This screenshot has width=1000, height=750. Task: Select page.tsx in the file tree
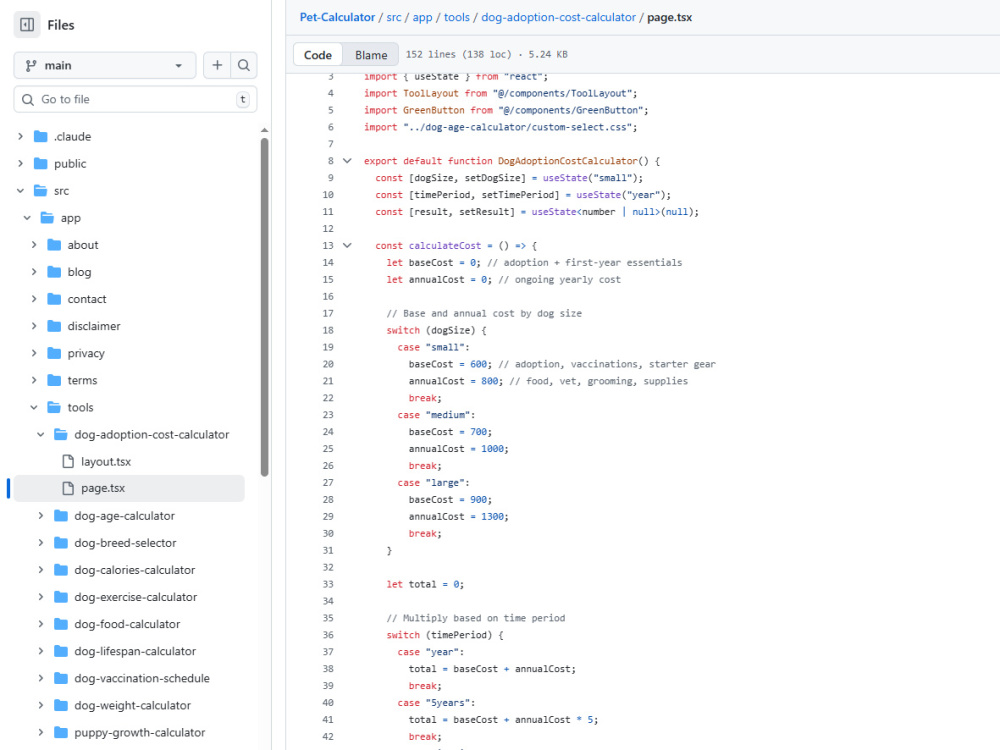click(129, 488)
